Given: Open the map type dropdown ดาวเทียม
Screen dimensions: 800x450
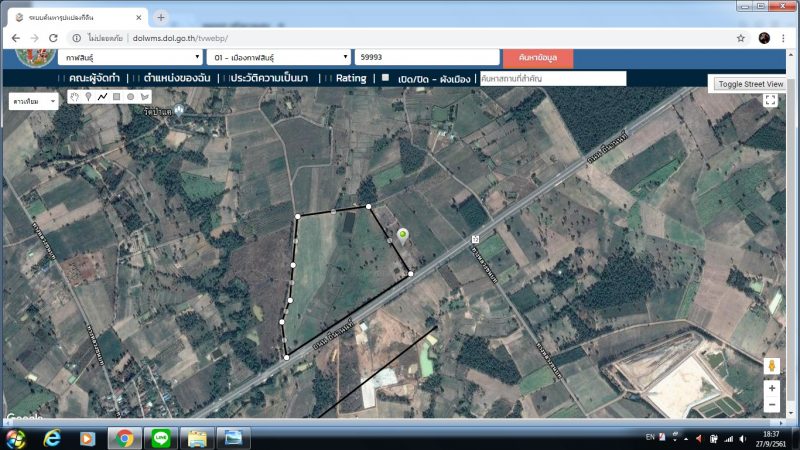Looking at the screenshot, I should (34, 102).
